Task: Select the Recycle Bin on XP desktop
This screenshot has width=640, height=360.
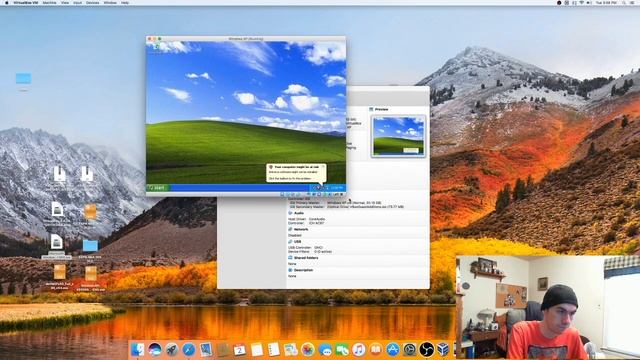Action: [x=157, y=48]
